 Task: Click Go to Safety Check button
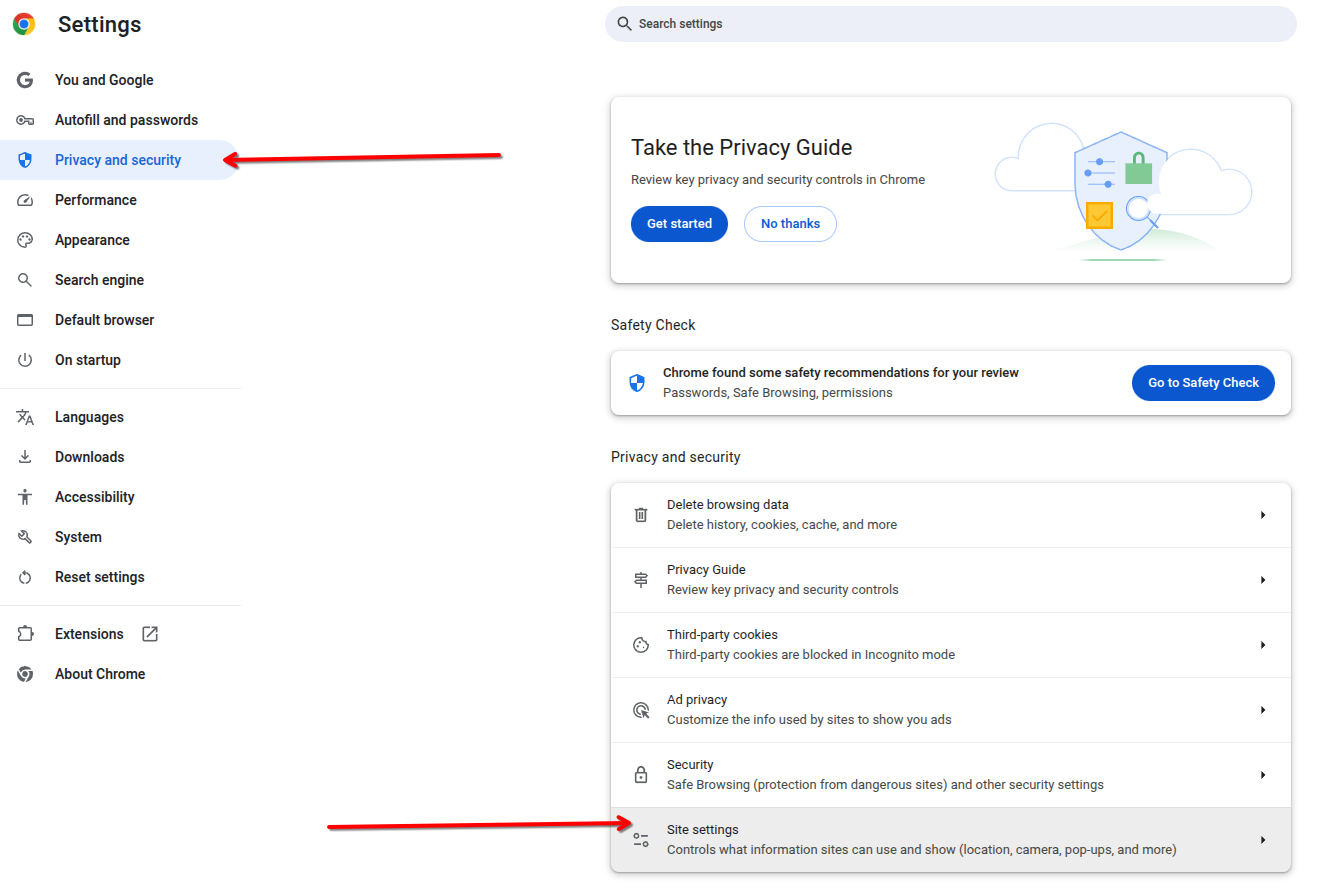(1203, 383)
